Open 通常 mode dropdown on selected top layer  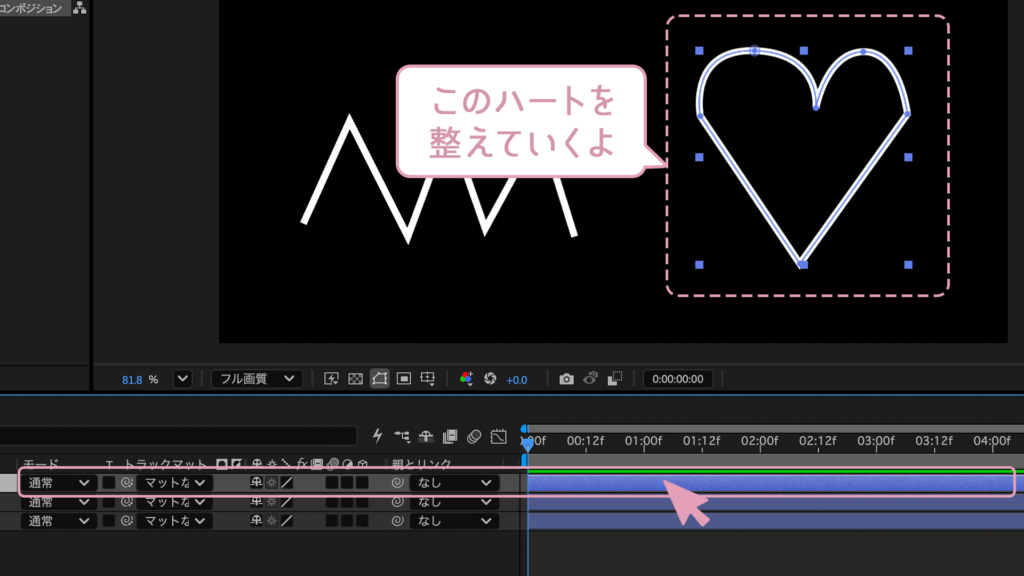coord(57,483)
